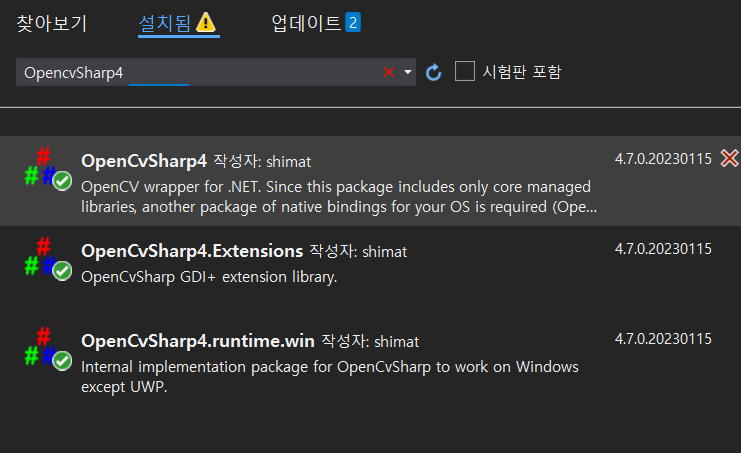
Task: Uninstall OpenCvSharp4 with the red X
Action: click(x=730, y=158)
